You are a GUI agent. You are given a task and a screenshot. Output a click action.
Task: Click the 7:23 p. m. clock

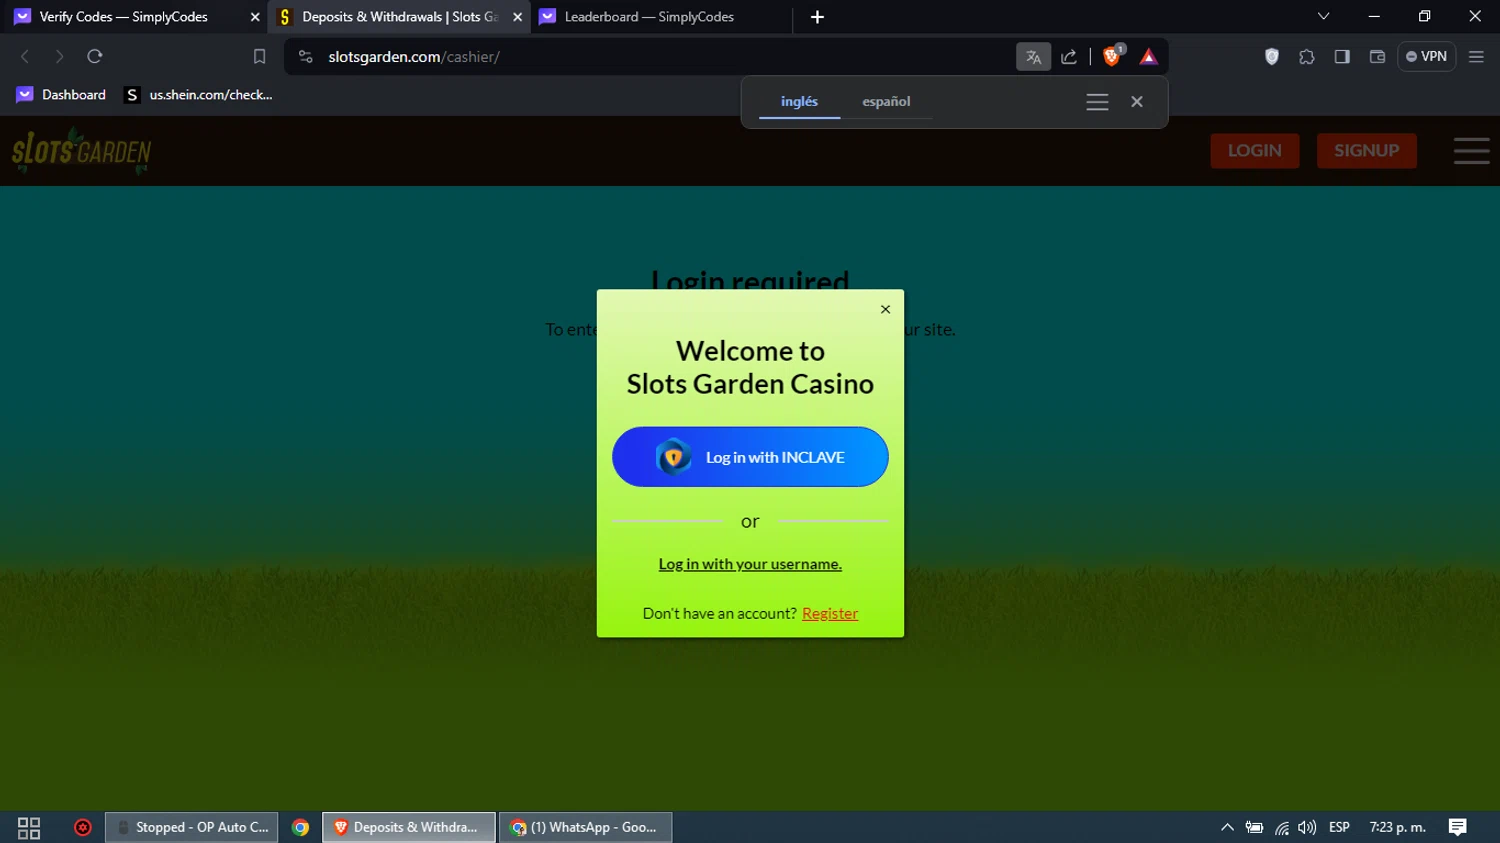pyautogui.click(x=1398, y=828)
